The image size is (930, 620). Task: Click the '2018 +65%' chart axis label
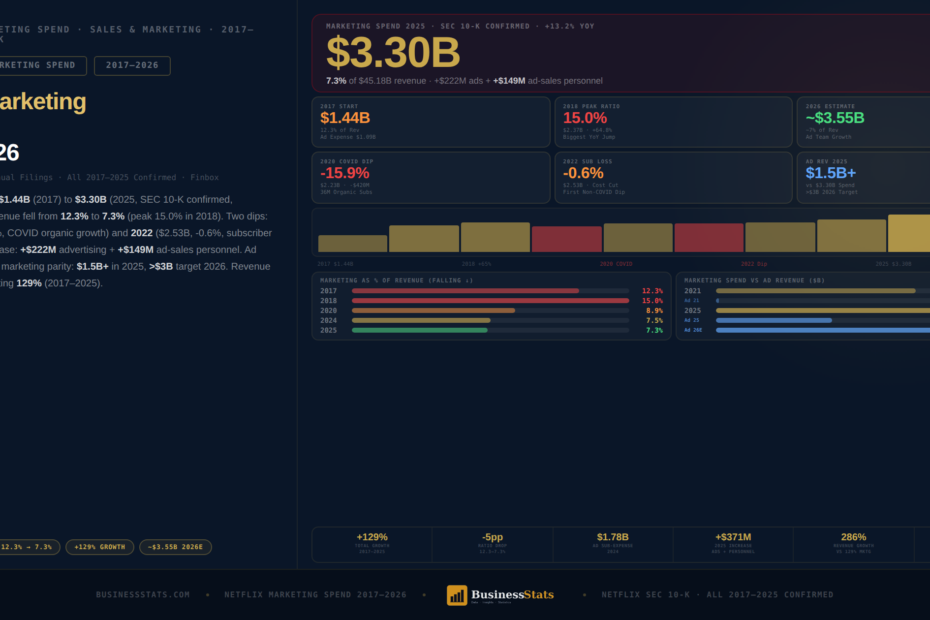476,264
